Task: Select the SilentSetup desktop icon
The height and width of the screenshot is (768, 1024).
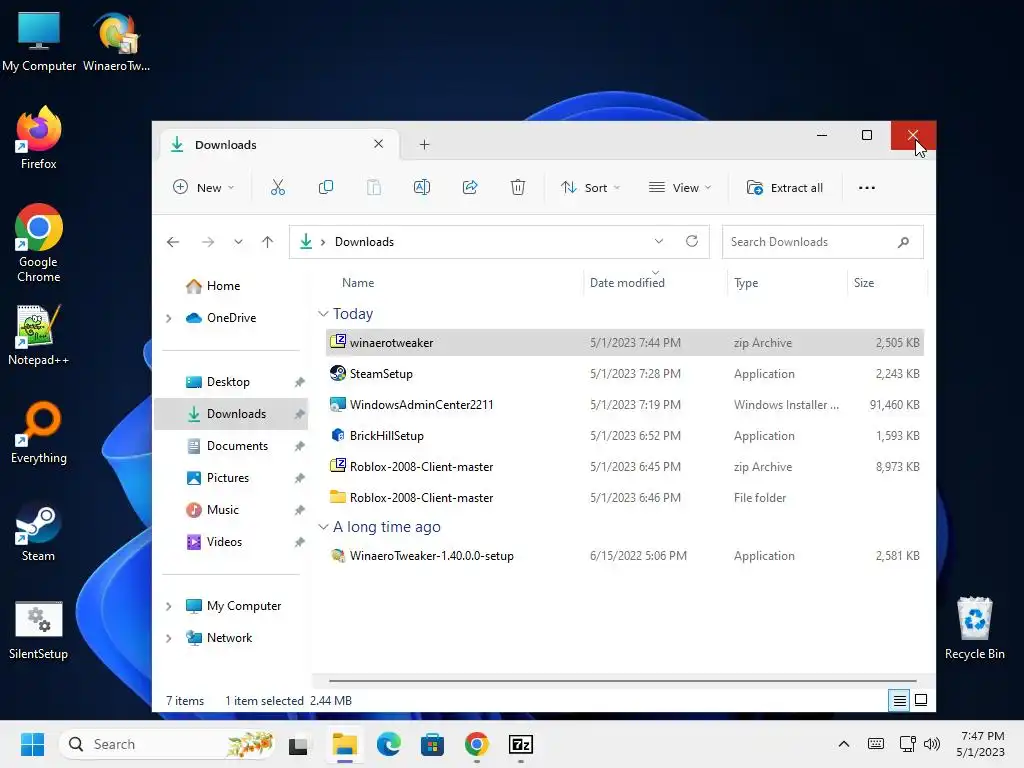Action: 39,630
